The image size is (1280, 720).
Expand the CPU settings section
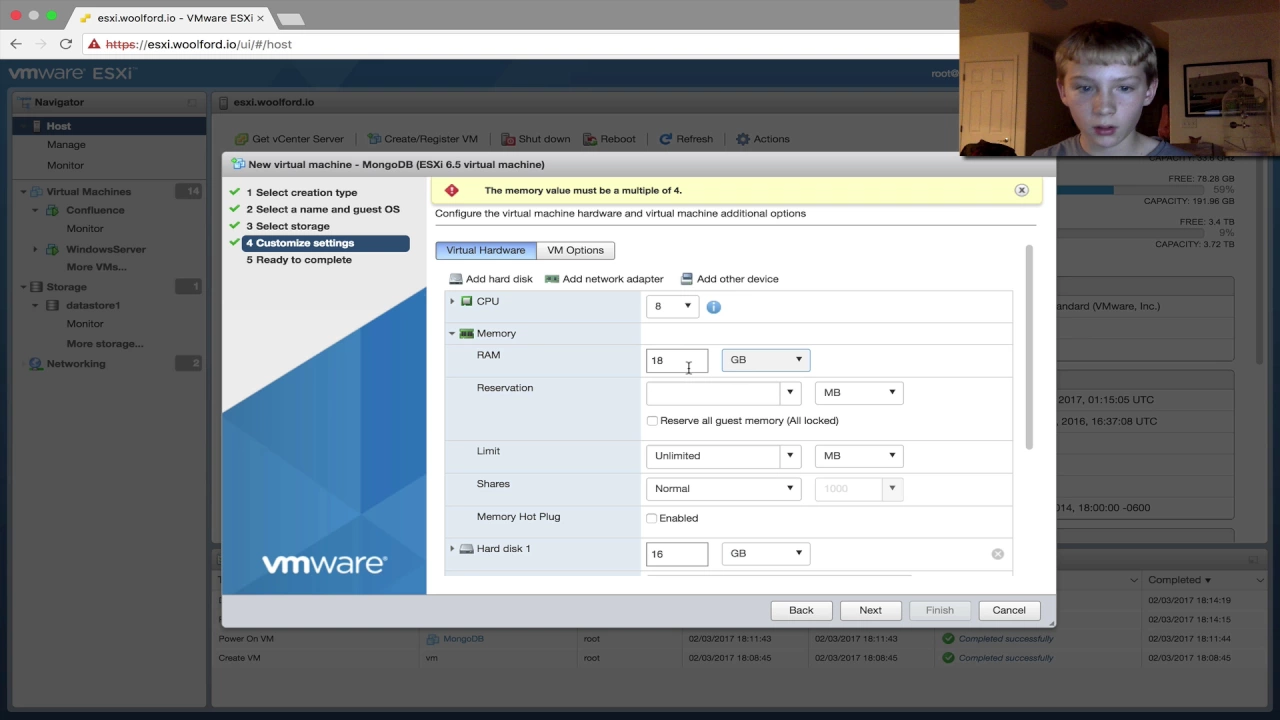(x=452, y=301)
